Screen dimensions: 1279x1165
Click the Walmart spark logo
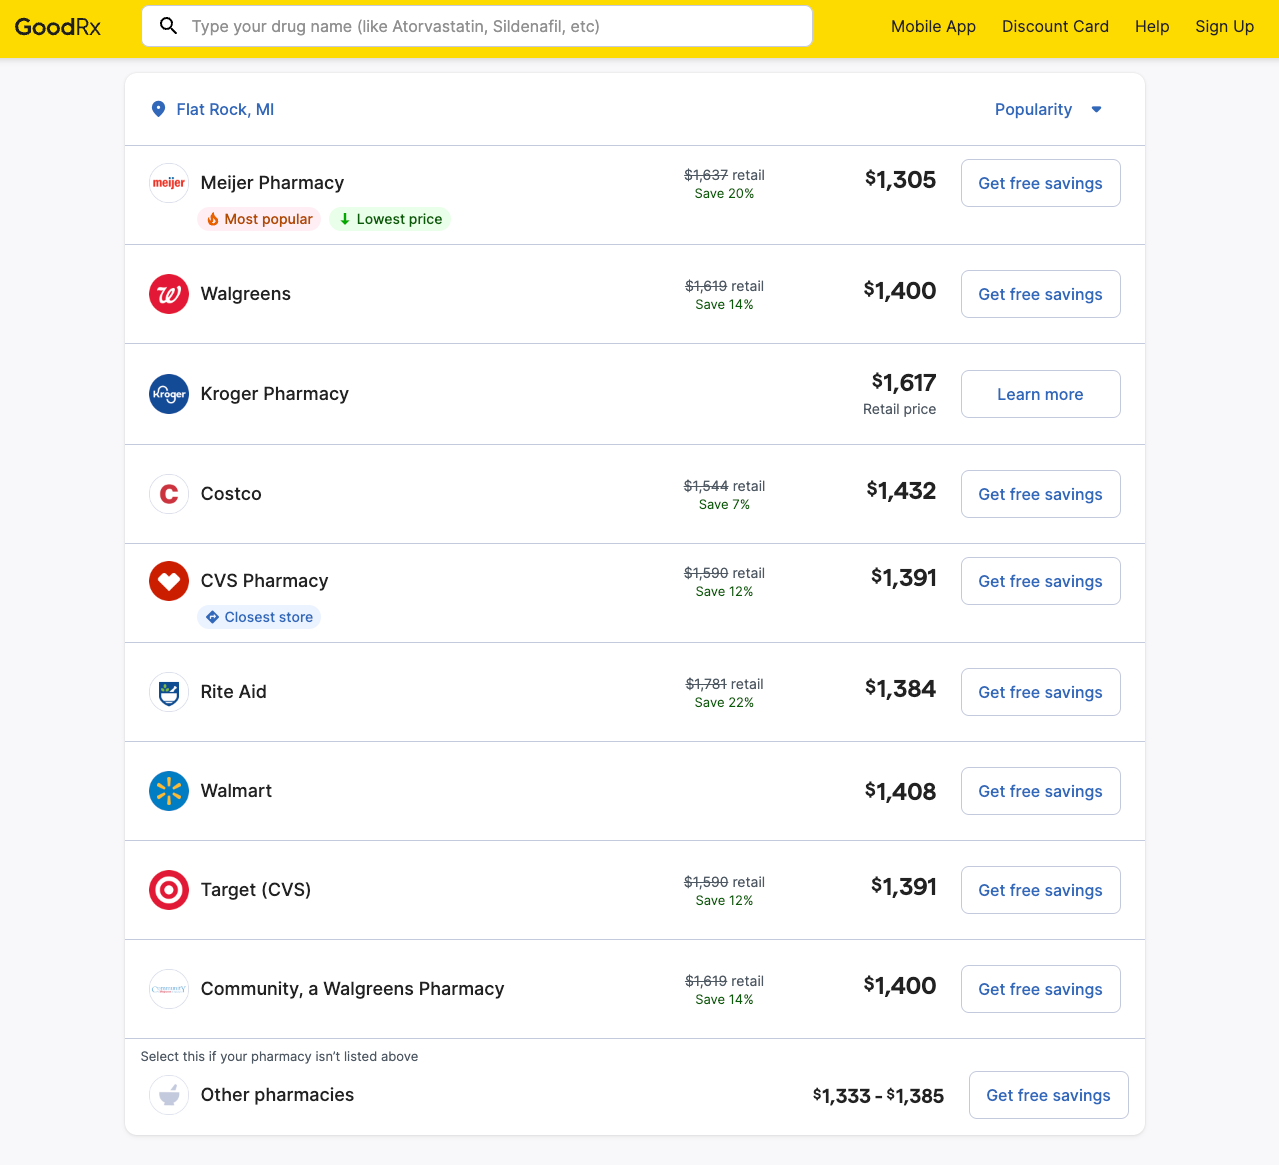click(169, 791)
